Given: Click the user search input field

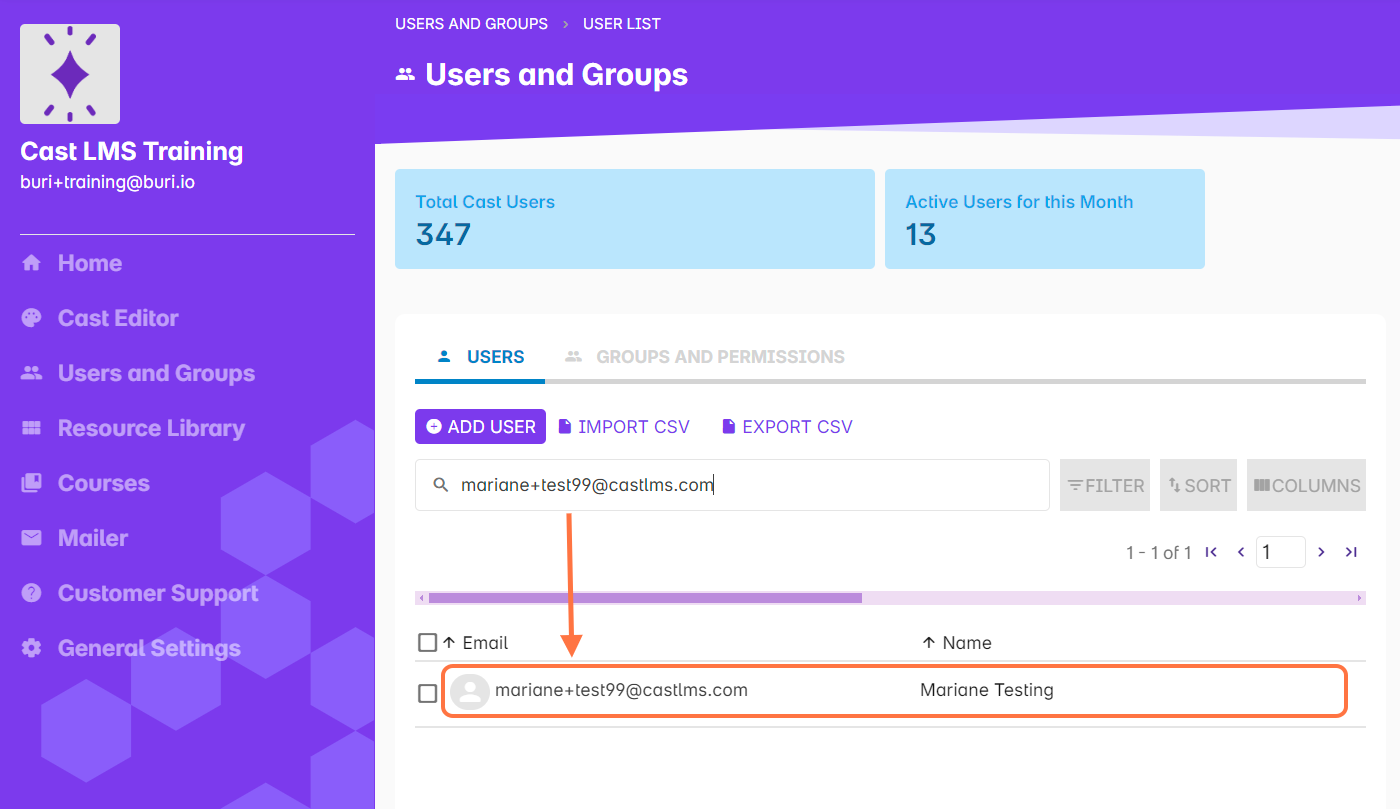Looking at the screenshot, I should 740,486.
